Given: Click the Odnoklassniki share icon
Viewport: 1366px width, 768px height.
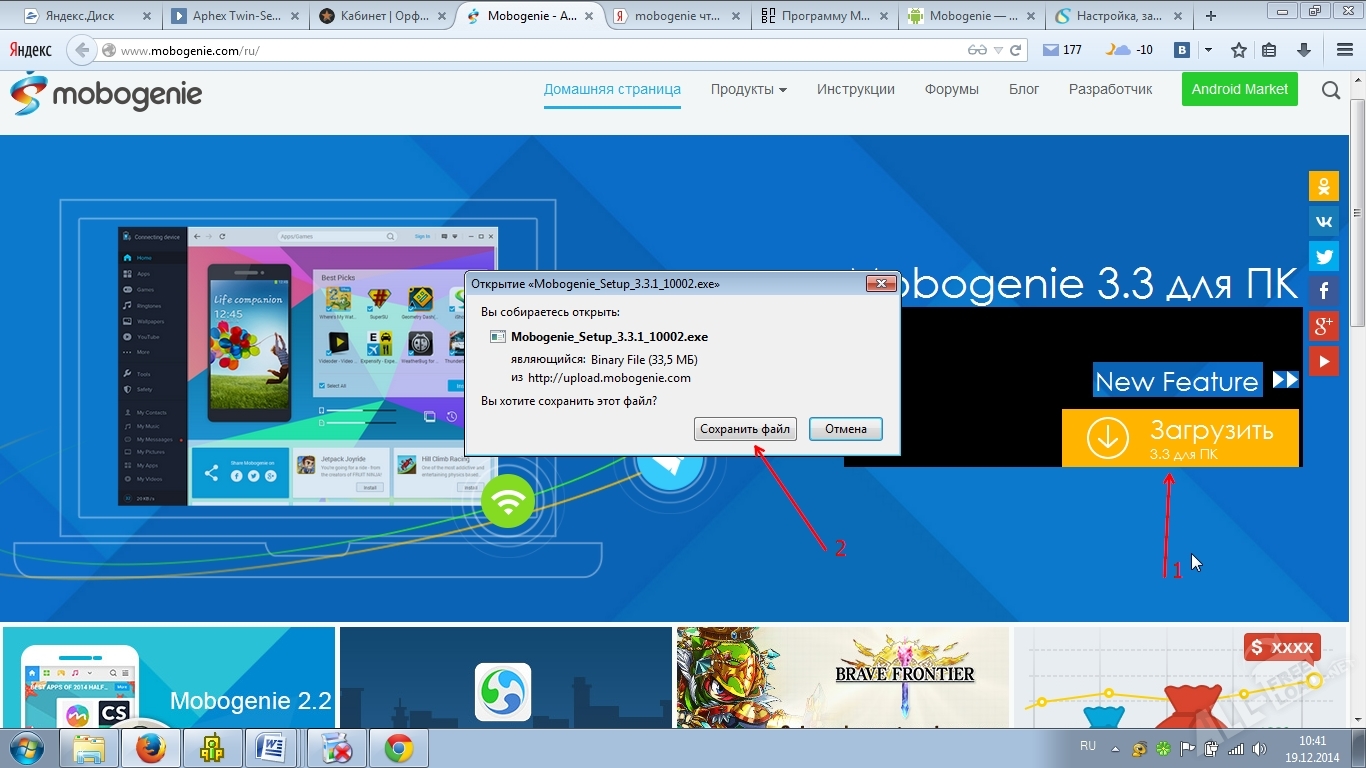Looking at the screenshot, I should point(1324,186).
